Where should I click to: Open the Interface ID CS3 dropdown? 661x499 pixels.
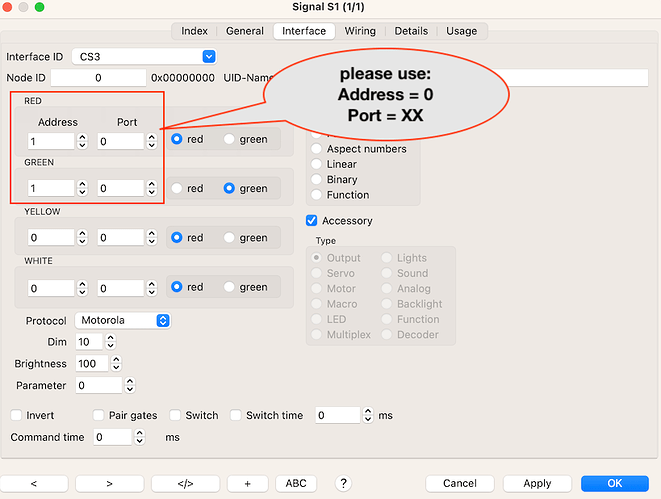(x=208, y=57)
